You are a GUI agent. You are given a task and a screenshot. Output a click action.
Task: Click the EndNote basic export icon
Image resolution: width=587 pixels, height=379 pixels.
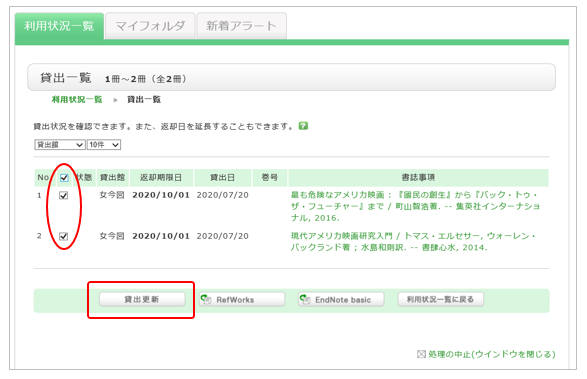[x=305, y=299]
